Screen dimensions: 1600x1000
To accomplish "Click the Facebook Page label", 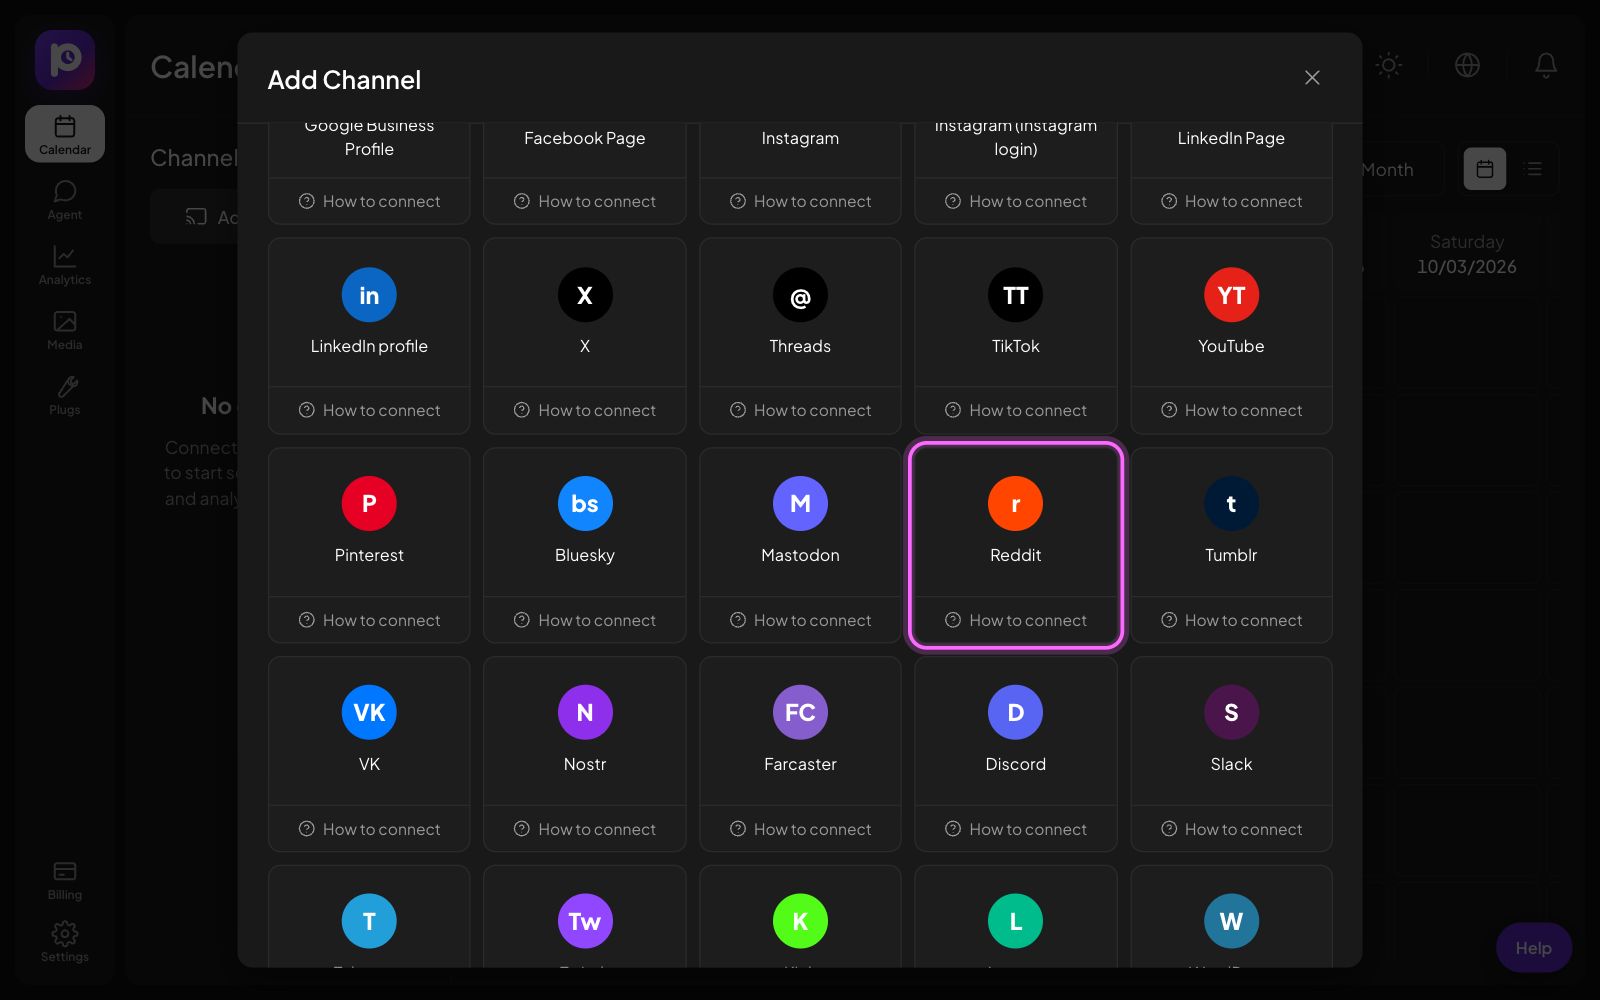I will [585, 138].
